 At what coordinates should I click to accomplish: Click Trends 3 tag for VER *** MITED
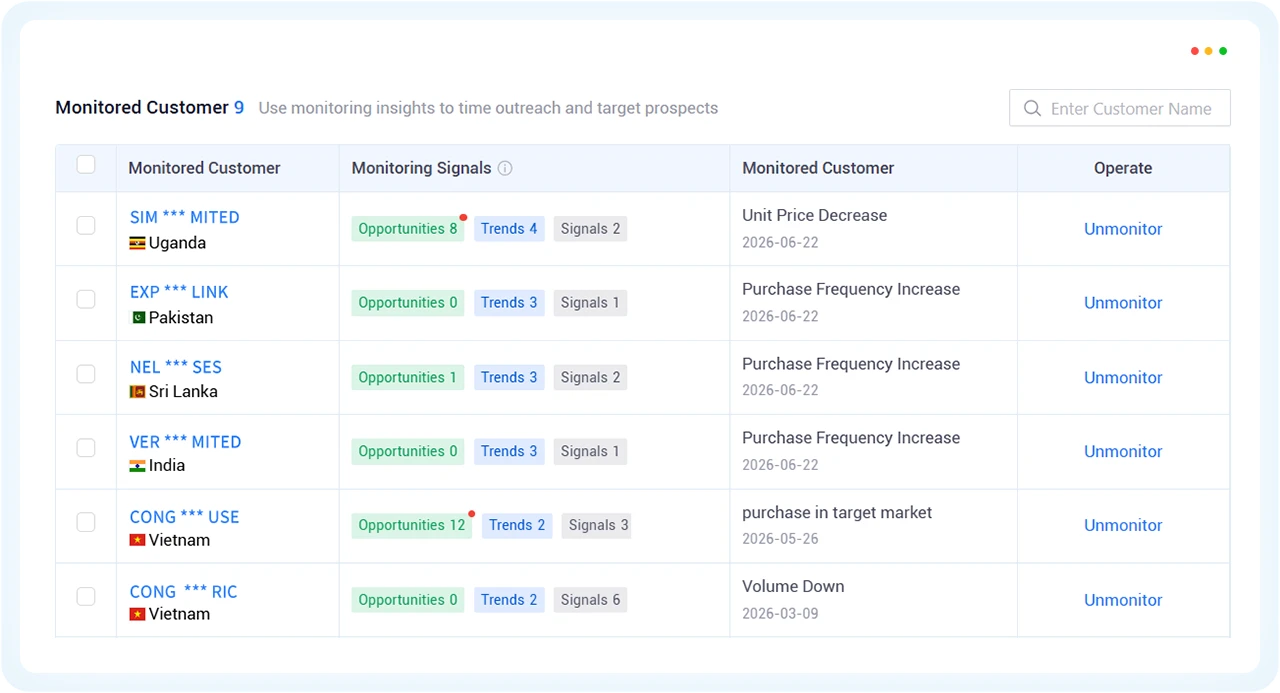[x=509, y=452]
